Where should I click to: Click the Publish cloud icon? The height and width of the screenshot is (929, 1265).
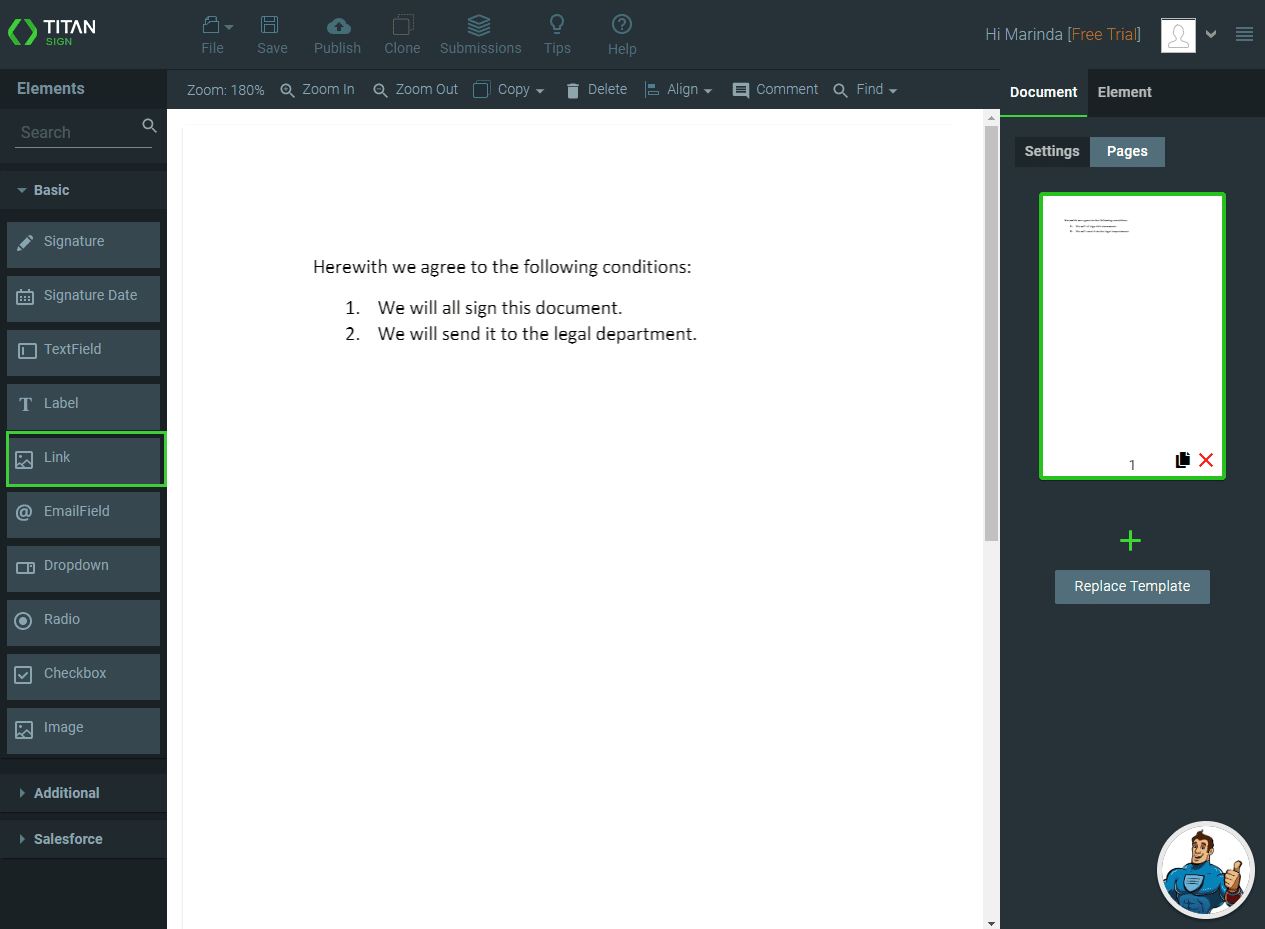[x=338, y=26]
